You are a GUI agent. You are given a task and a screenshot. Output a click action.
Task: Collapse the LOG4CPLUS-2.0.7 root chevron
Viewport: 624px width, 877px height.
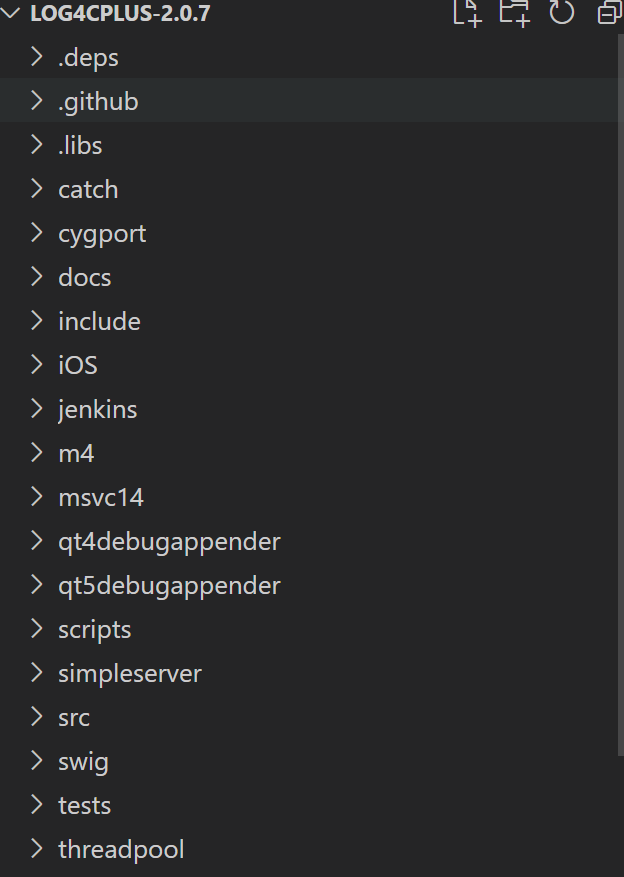tap(11, 14)
